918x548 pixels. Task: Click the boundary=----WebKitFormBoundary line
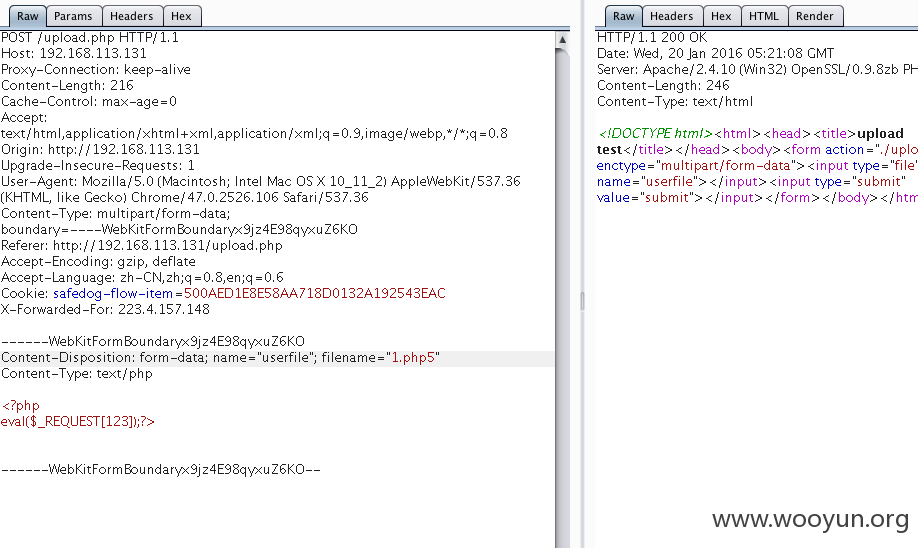[x=179, y=230]
